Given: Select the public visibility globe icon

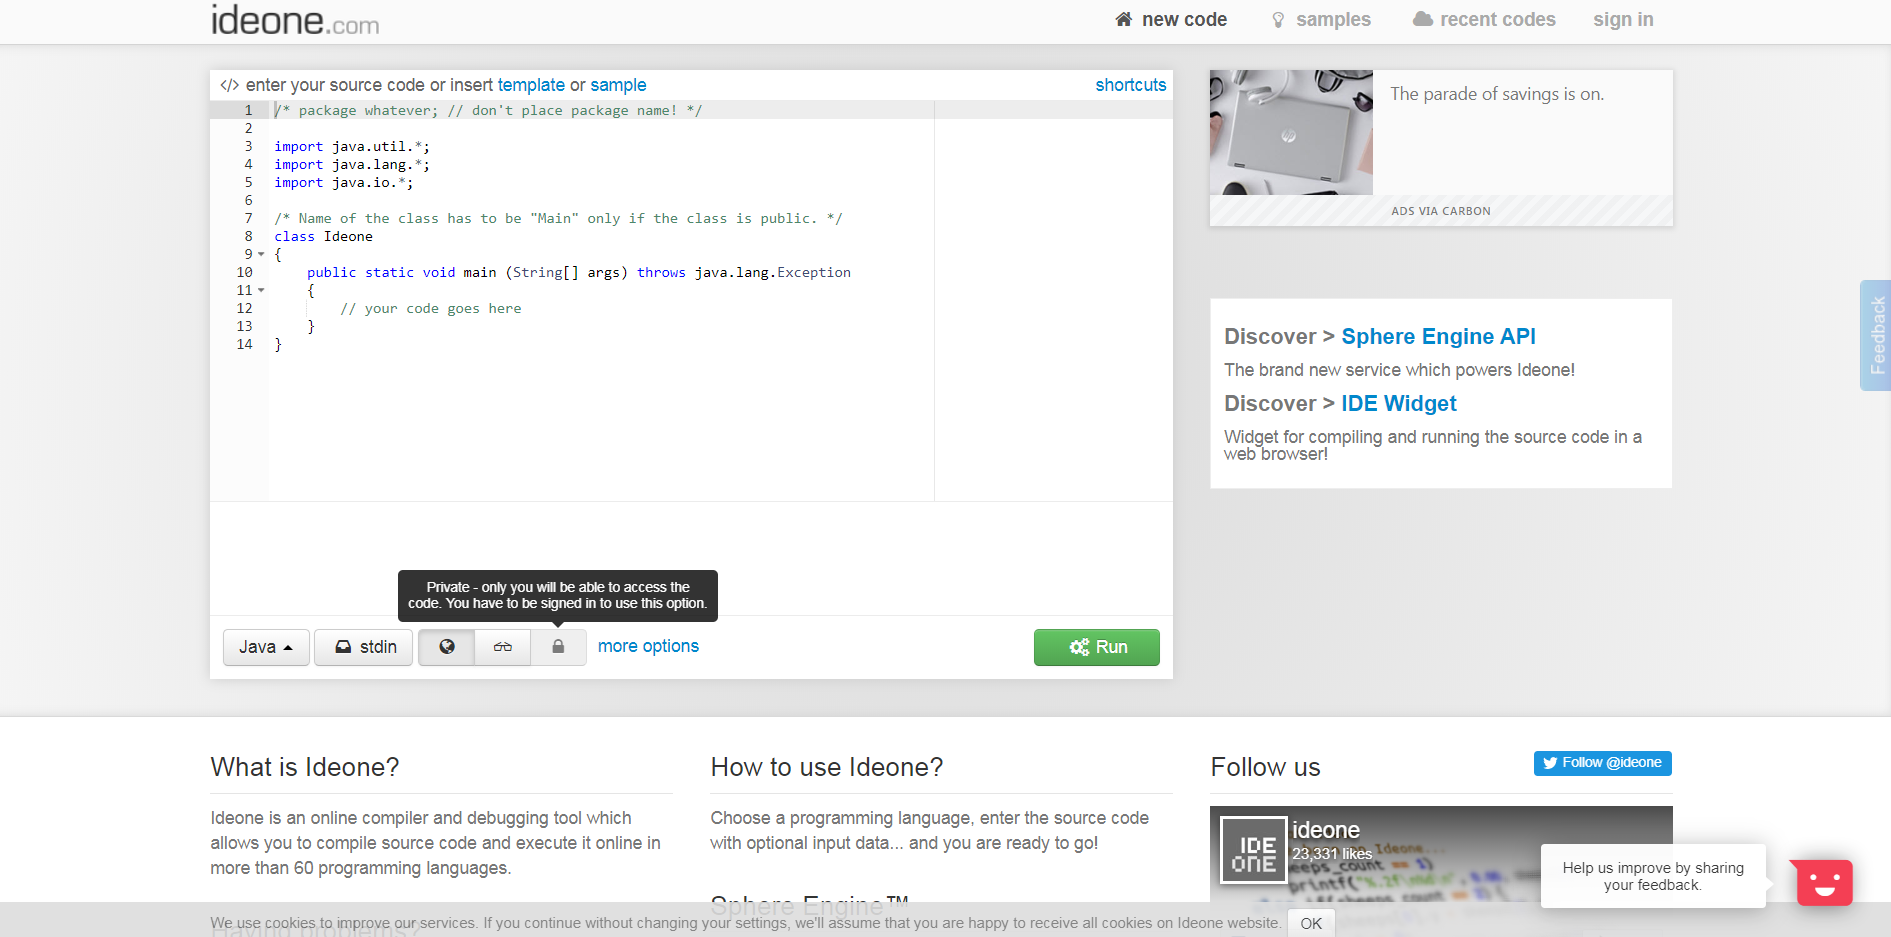Looking at the screenshot, I should [x=447, y=647].
